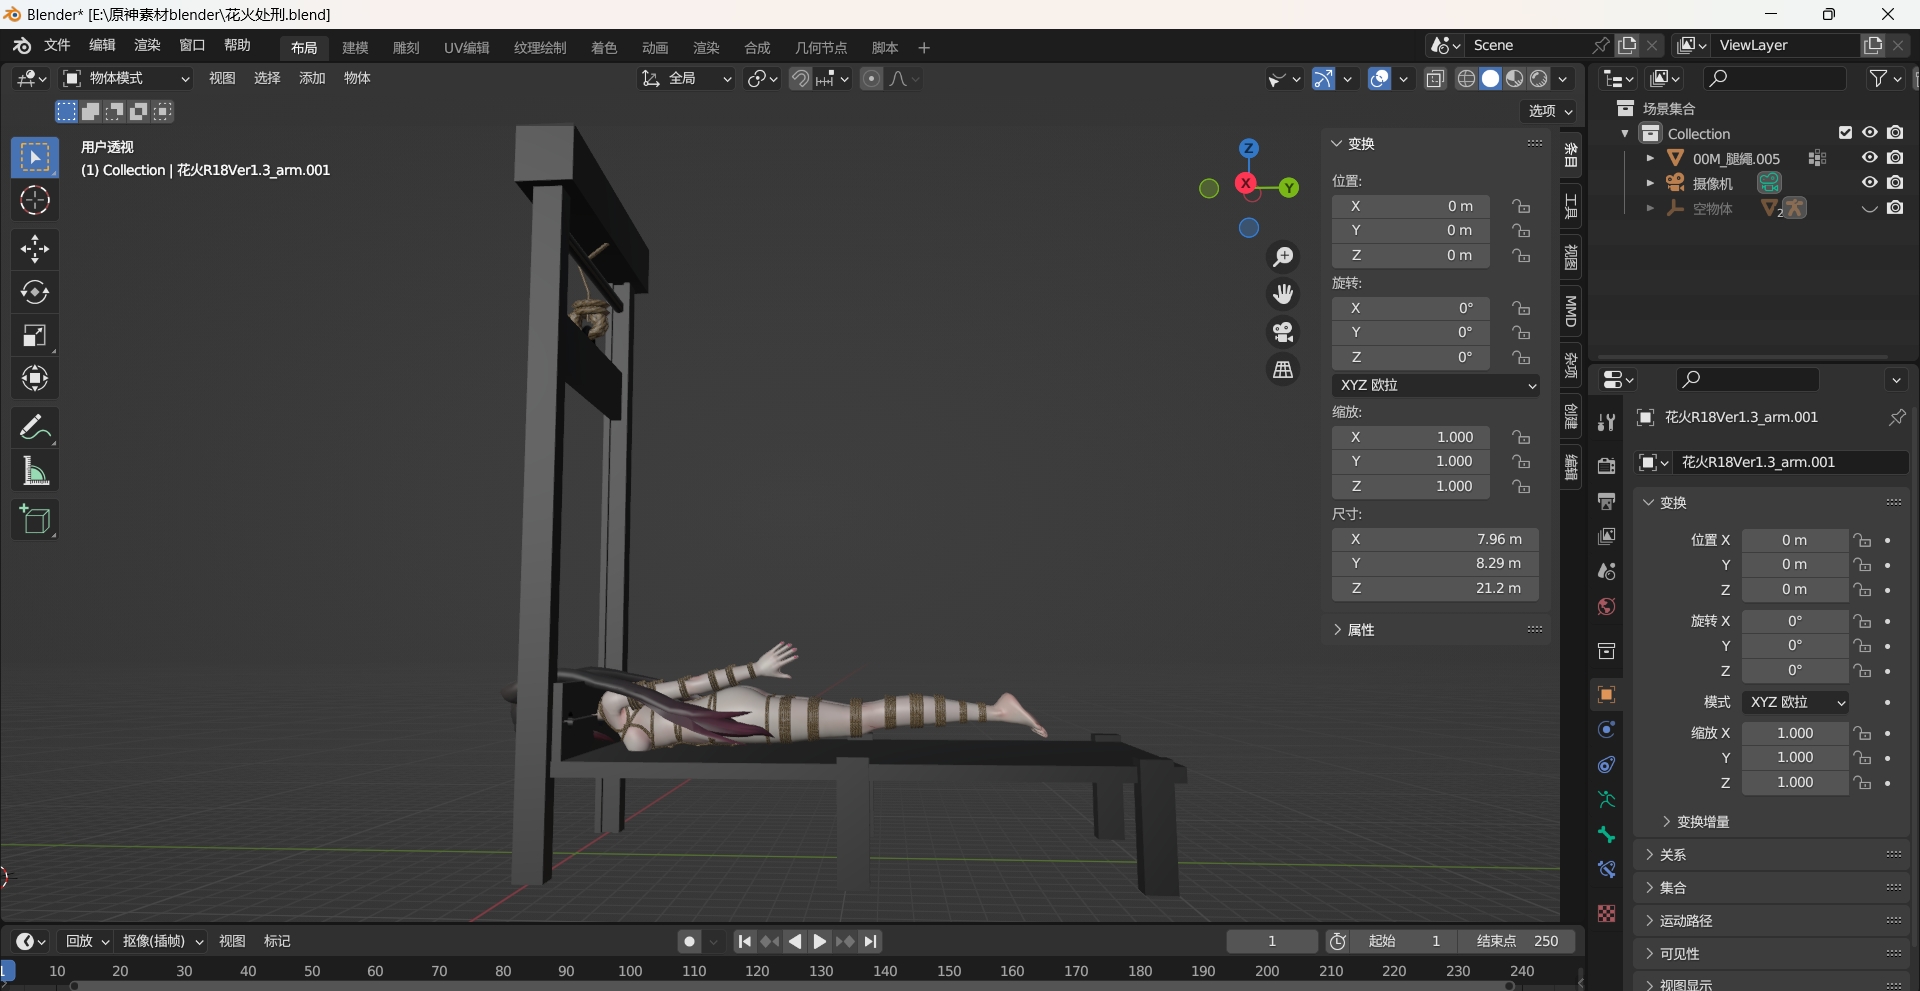Switch to the 动画 workspace tab
1920x991 pixels.
point(655,48)
